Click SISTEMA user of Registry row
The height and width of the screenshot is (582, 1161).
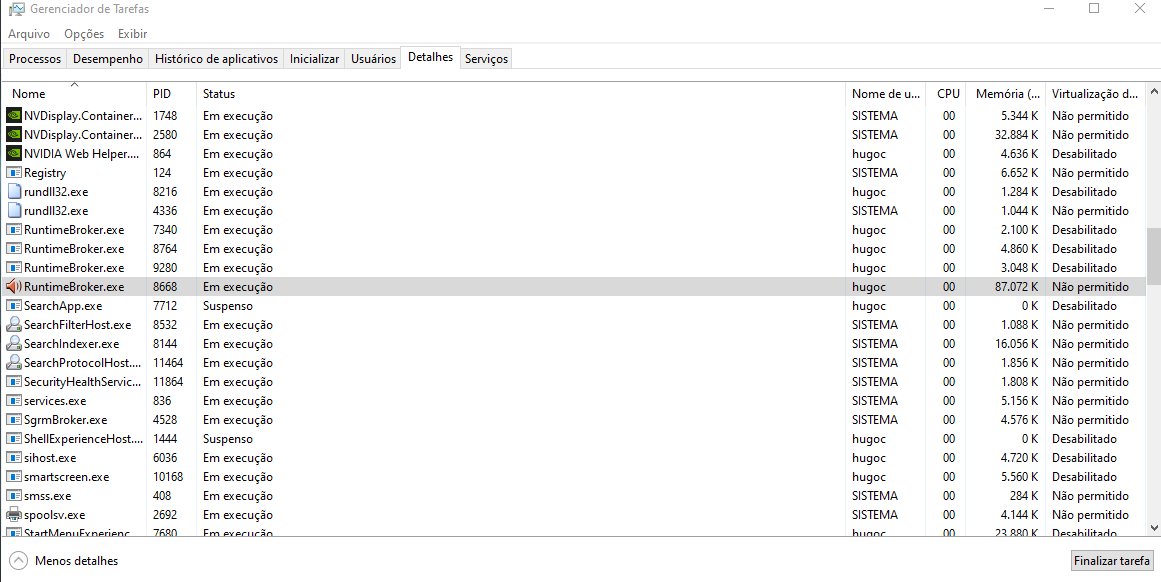(x=874, y=173)
